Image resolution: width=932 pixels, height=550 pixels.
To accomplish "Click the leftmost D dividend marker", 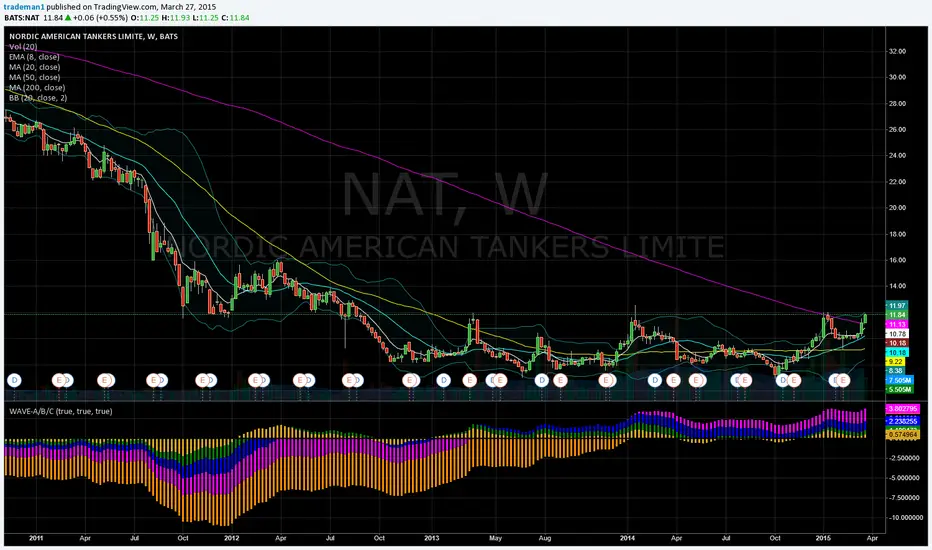I will [14, 380].
